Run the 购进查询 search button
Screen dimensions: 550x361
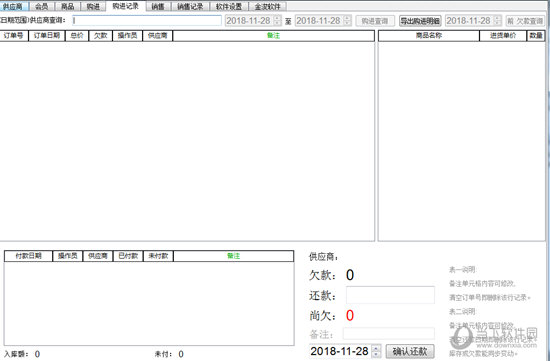[375, 21]
